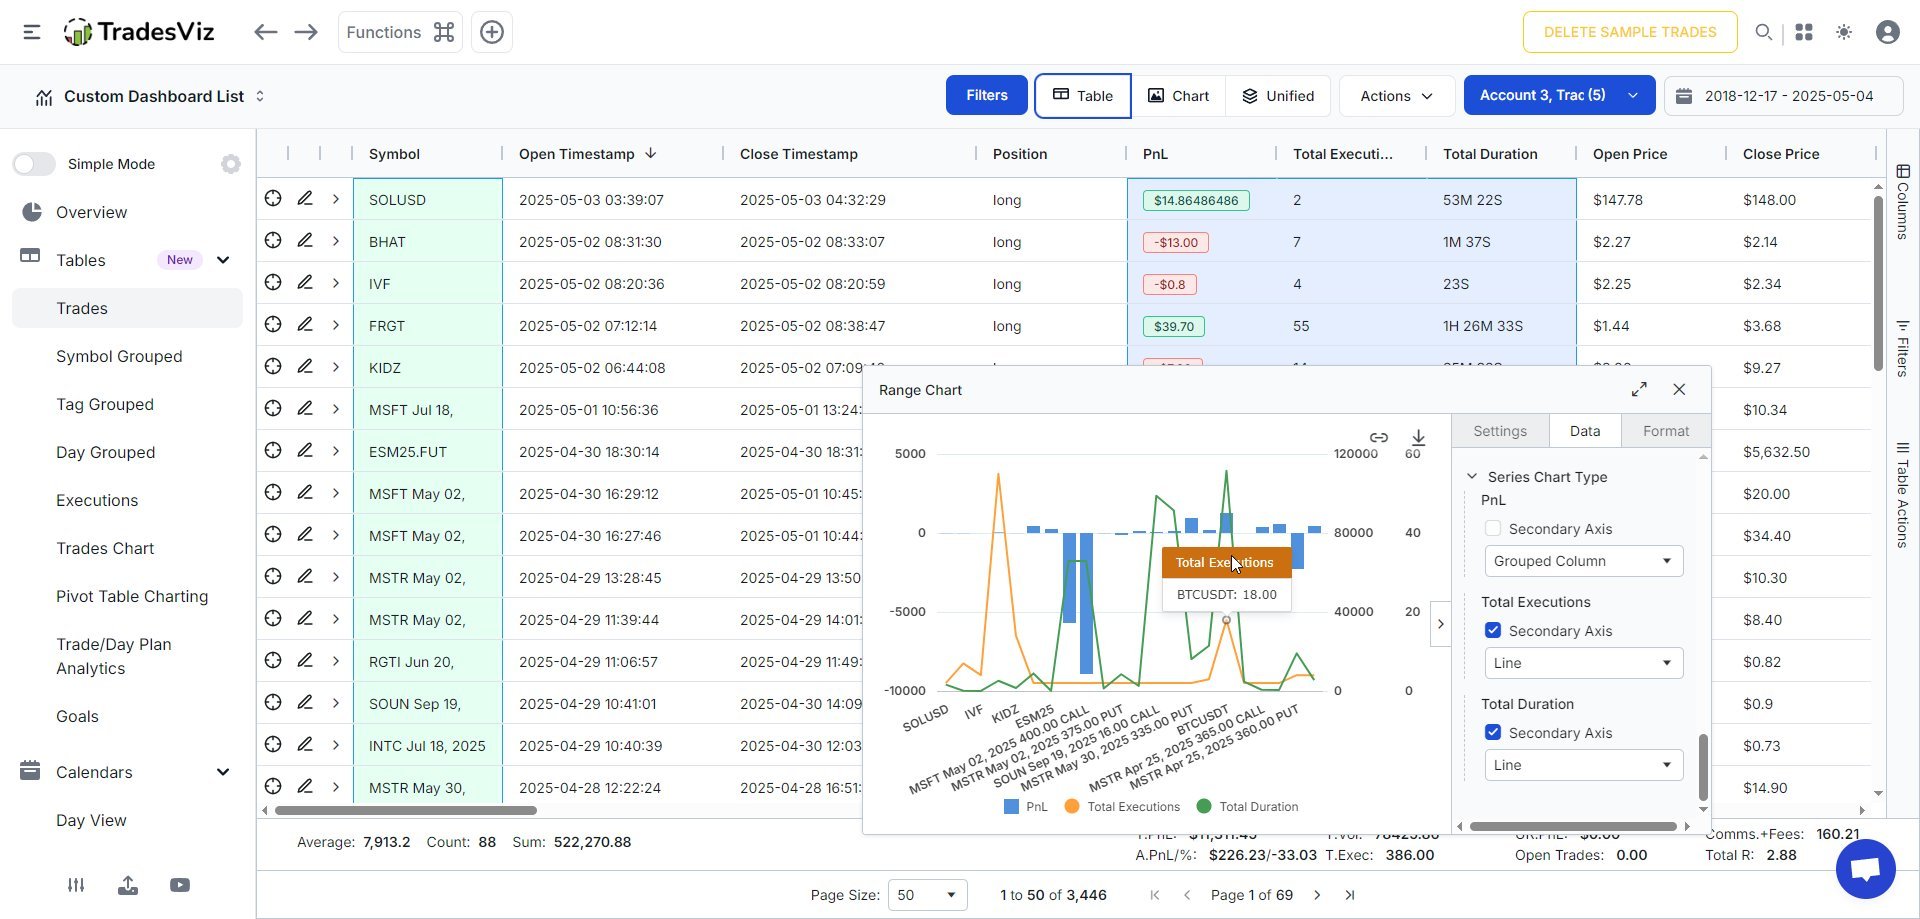Screen dimensions: 1920x919
Task: Switch to Chart view
Action: [x=1178, y=96]
